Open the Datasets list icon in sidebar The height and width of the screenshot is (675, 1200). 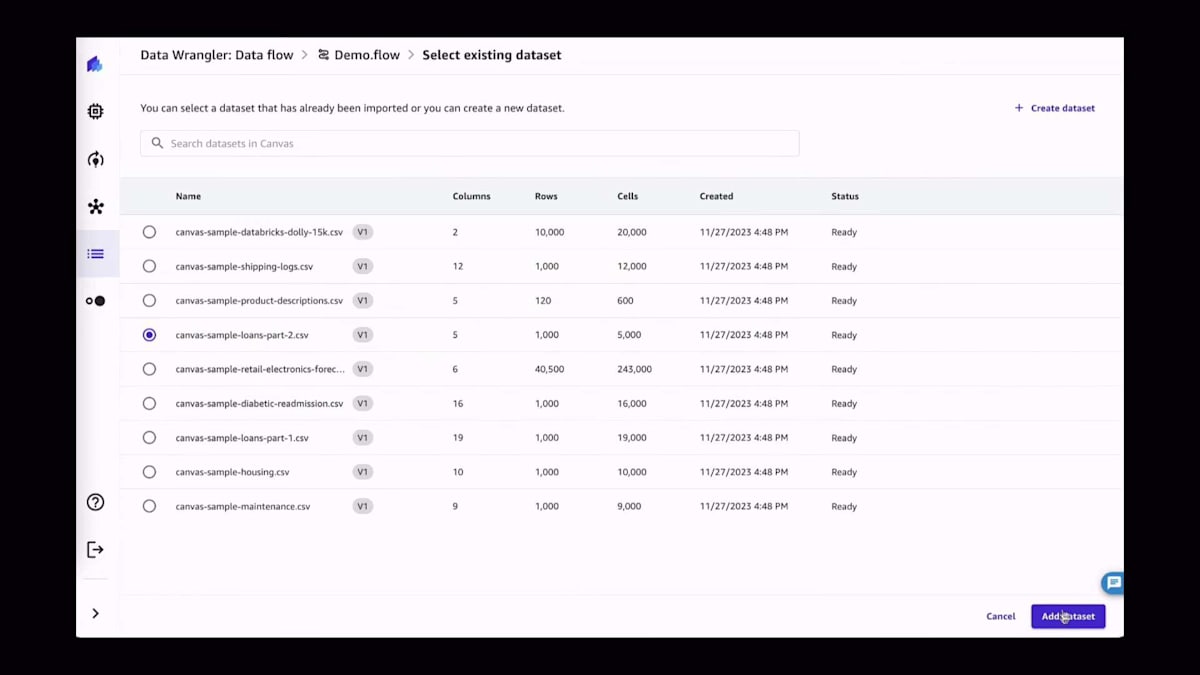(x=95, y=254)
